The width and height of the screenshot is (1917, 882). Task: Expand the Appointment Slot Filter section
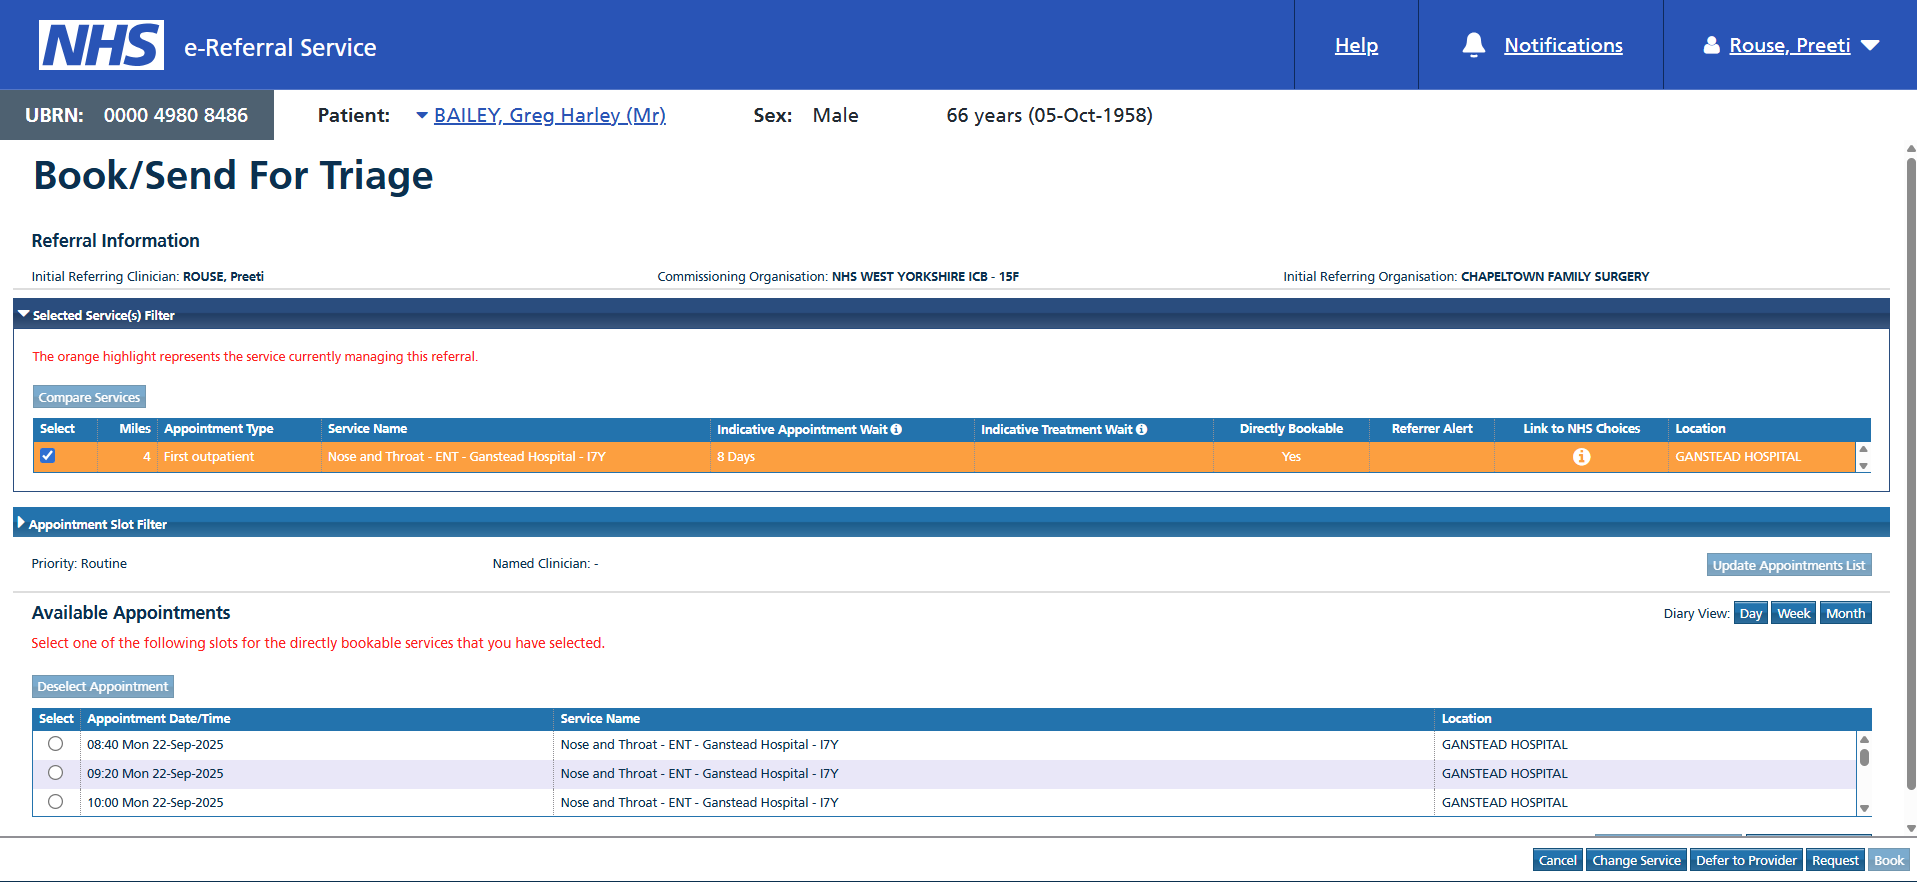(x=21, y=523)
